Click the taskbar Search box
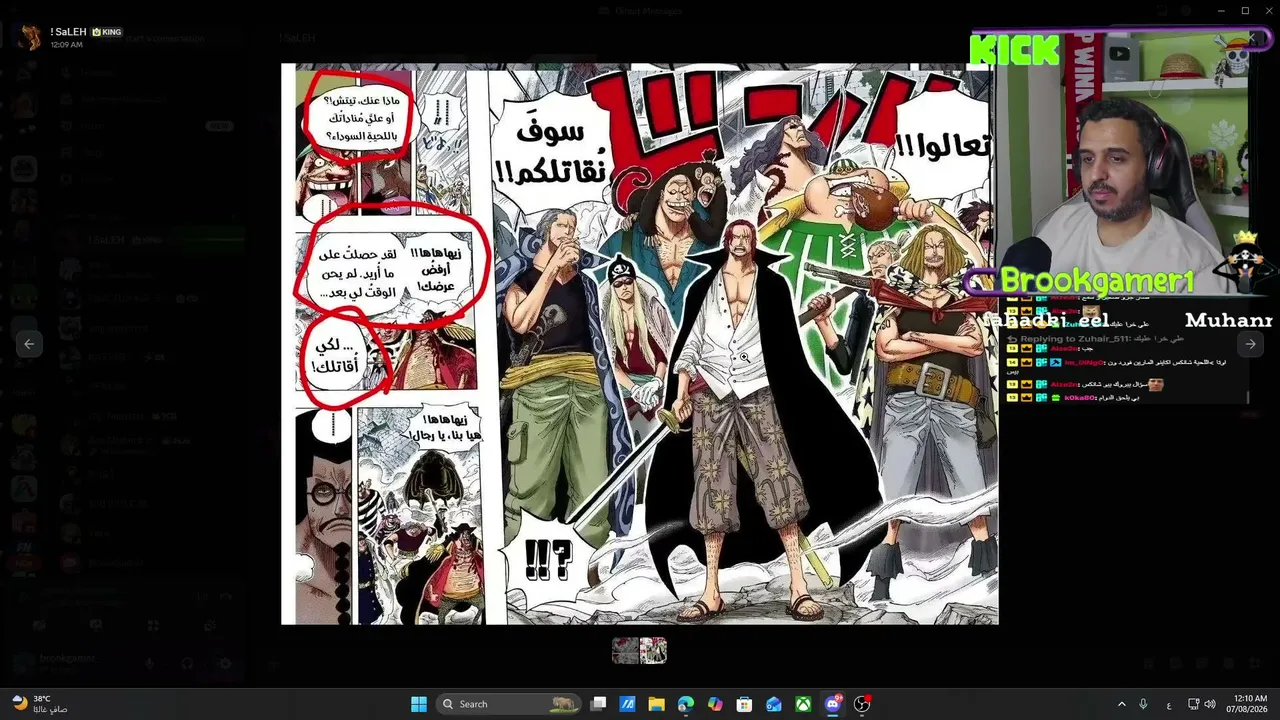 coord(509,704)
